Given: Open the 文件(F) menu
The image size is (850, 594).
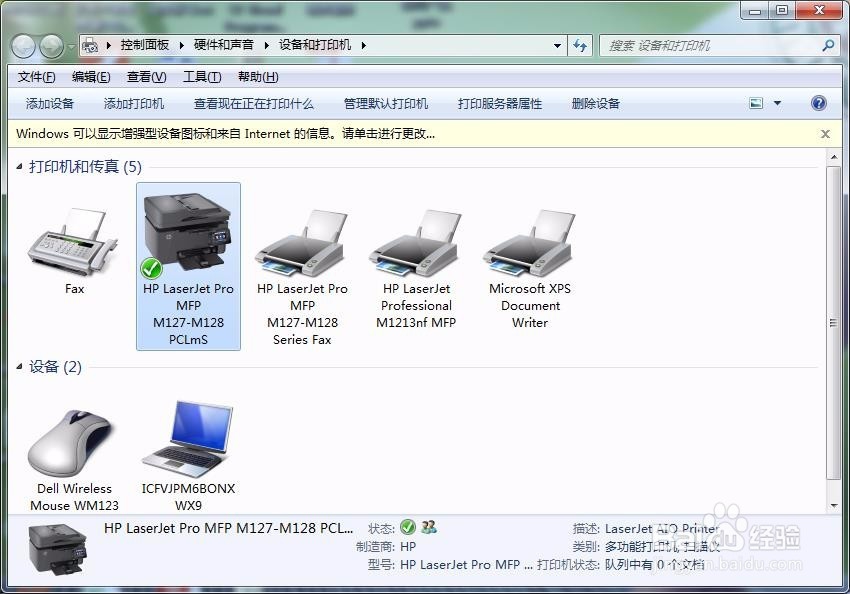Looking at the screenshot, I should (x=36, y=77).
